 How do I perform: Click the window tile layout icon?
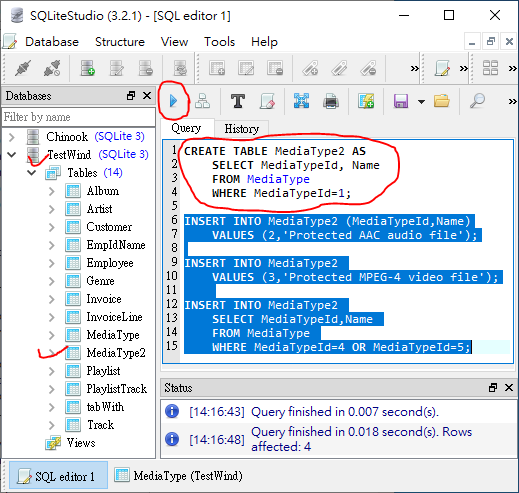coord(490,68)
